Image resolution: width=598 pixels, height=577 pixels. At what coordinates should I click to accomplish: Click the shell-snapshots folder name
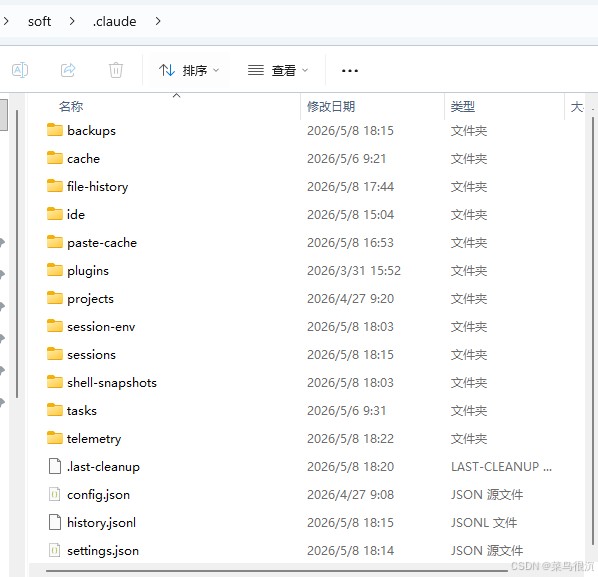click(x=112, y=383)
